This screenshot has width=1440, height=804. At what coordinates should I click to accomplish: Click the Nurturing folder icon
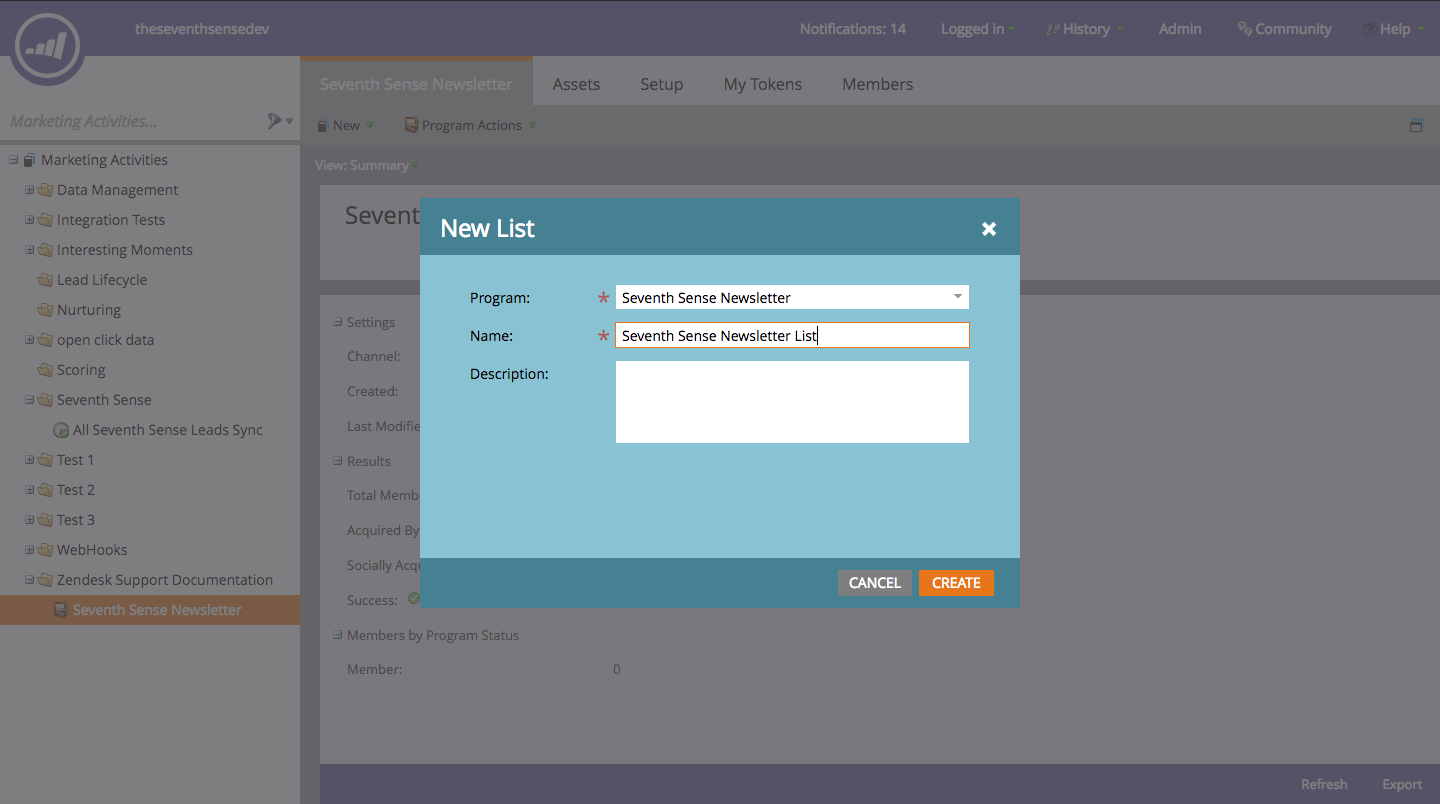click(x=45, y=310)
